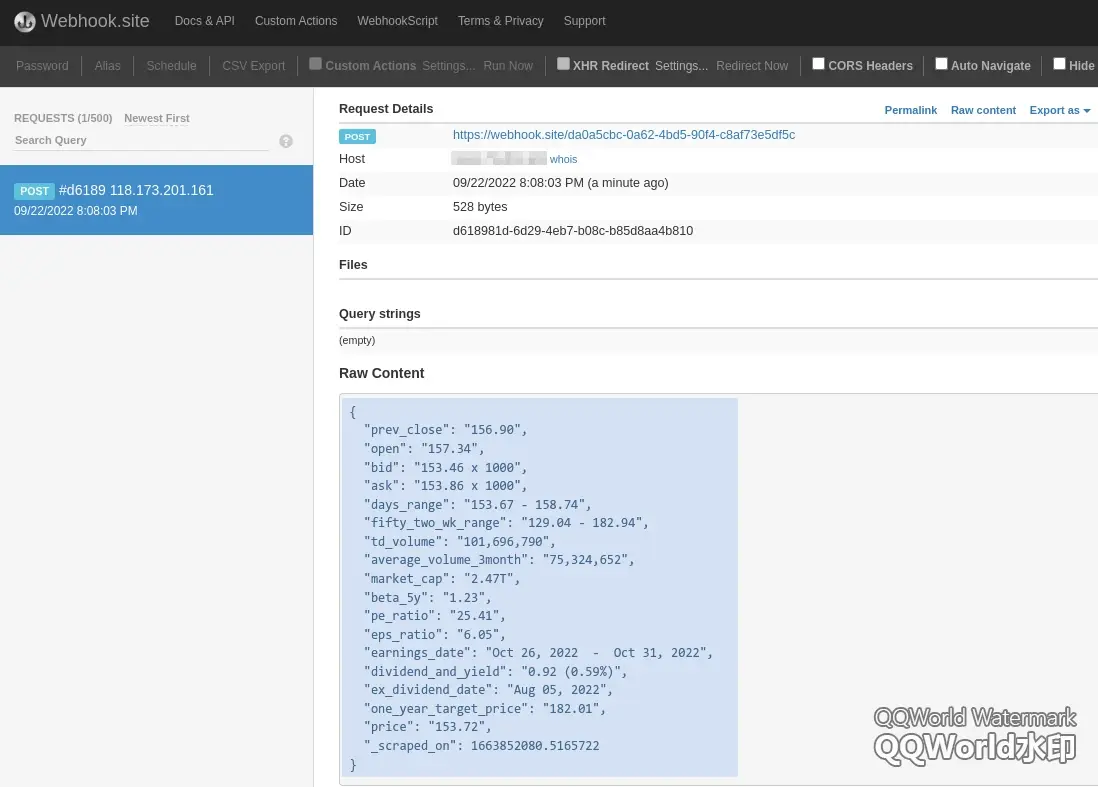Click Alias toolbar option
The image size is (1098, 787).
(107, 66)
